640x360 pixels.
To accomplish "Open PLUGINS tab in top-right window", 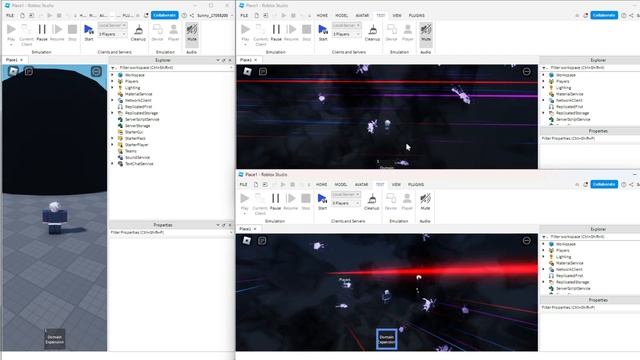I will click(x=417, y=16).
